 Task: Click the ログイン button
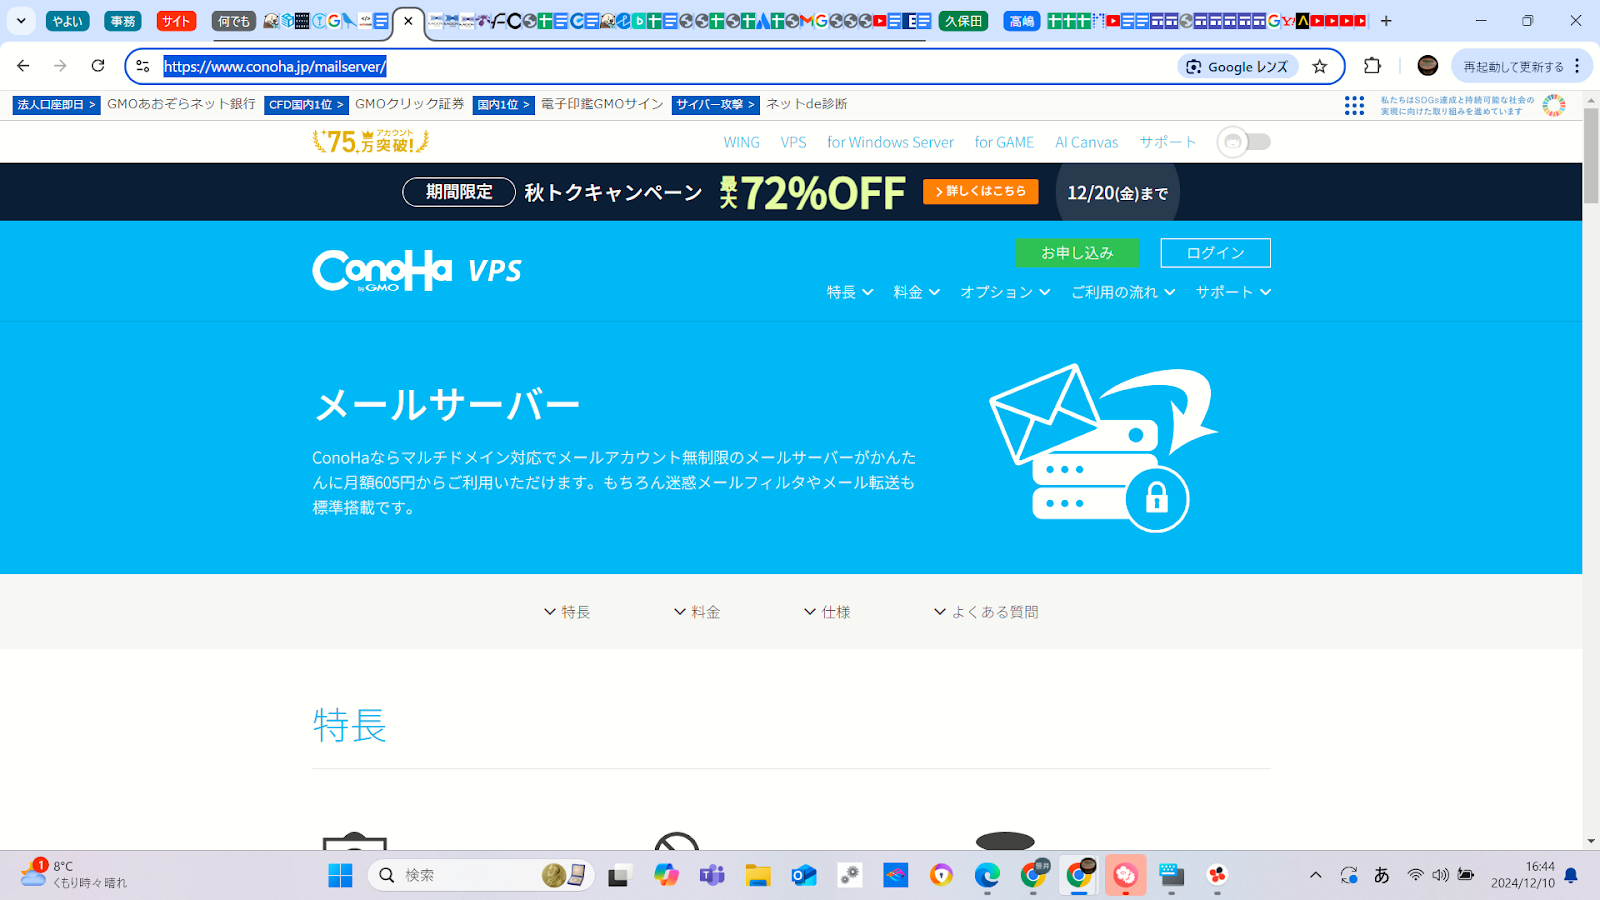tap(1215, 253)
